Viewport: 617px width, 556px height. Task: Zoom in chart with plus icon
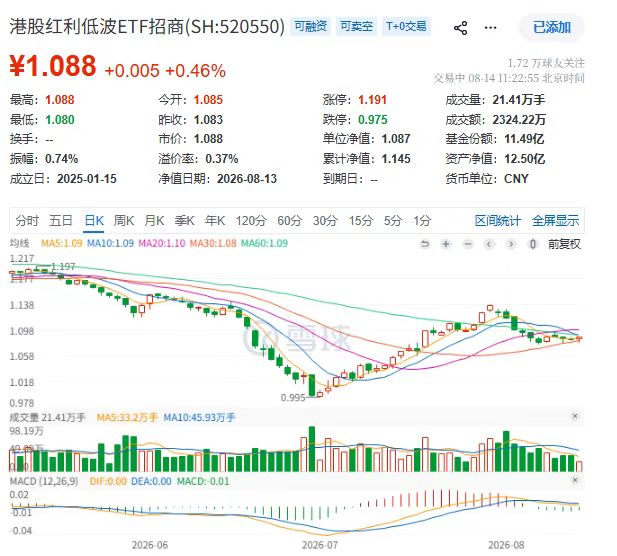pos(446,244)
